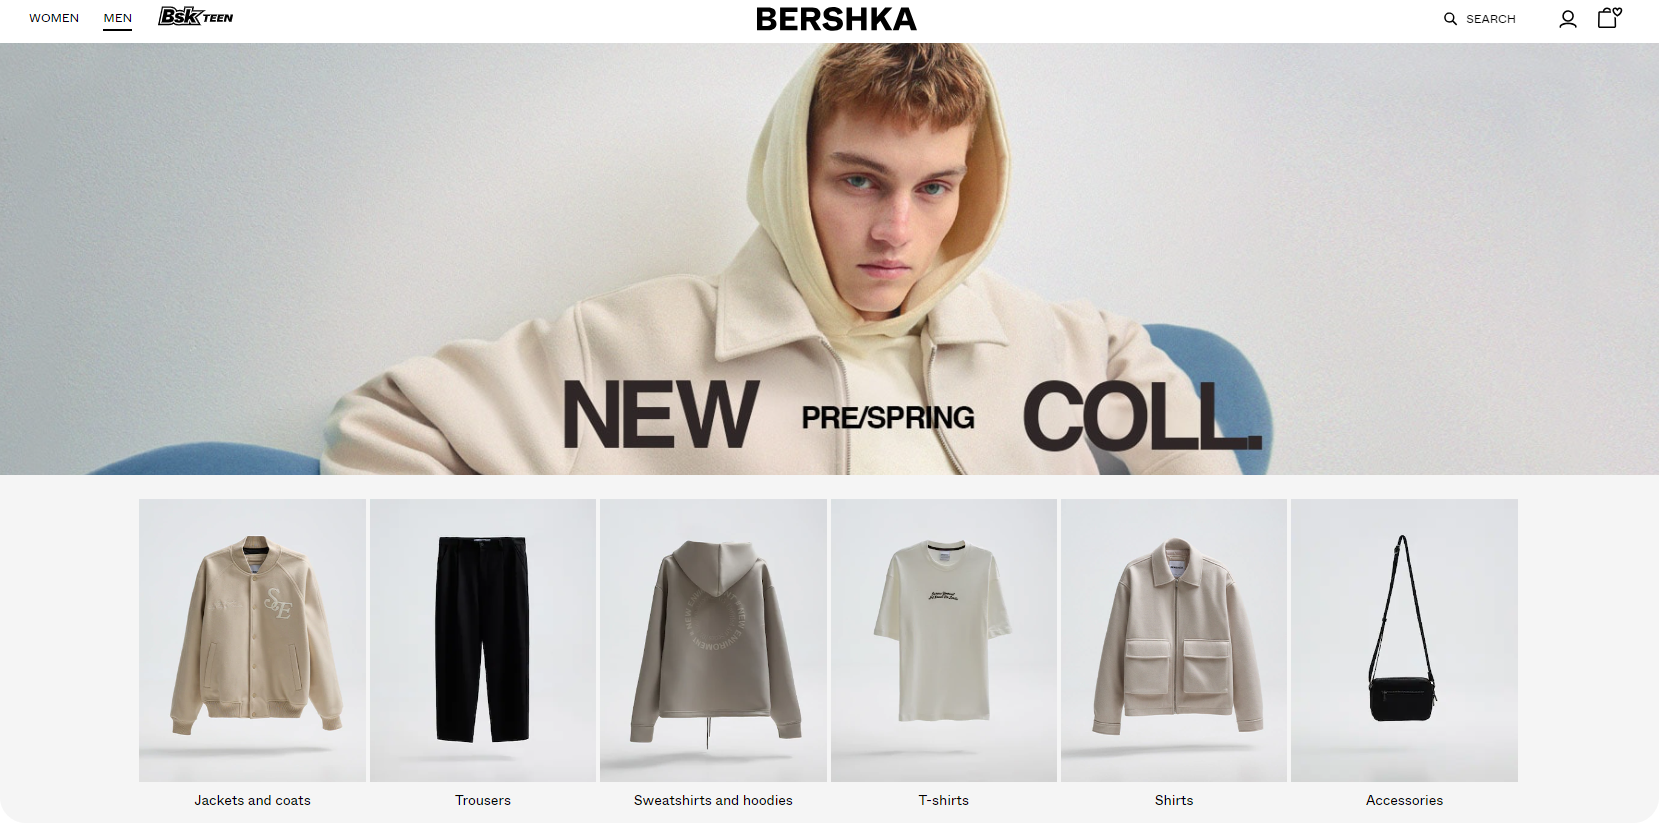Click the BERSHKA home logo
This screenshot has width=1659, height=823.
pyautogui.click(x=836, y=19)
